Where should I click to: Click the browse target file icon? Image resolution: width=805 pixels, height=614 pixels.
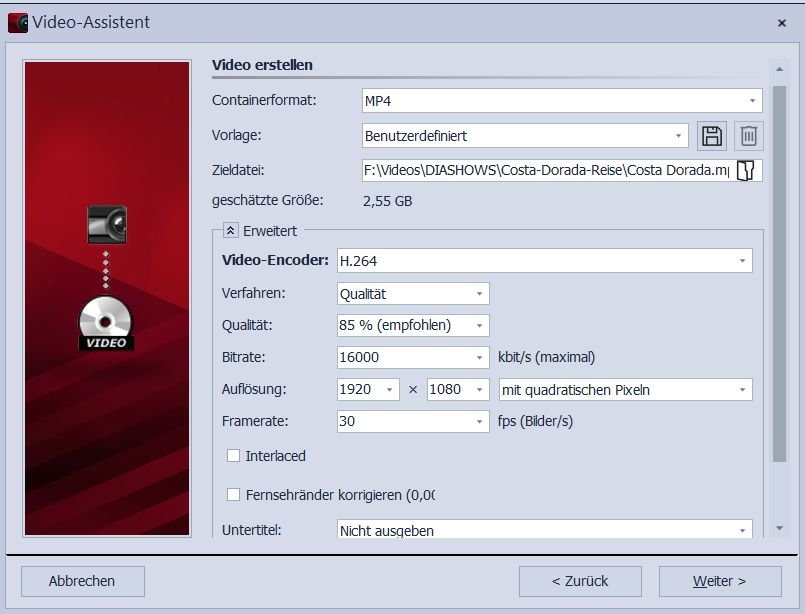746,170
